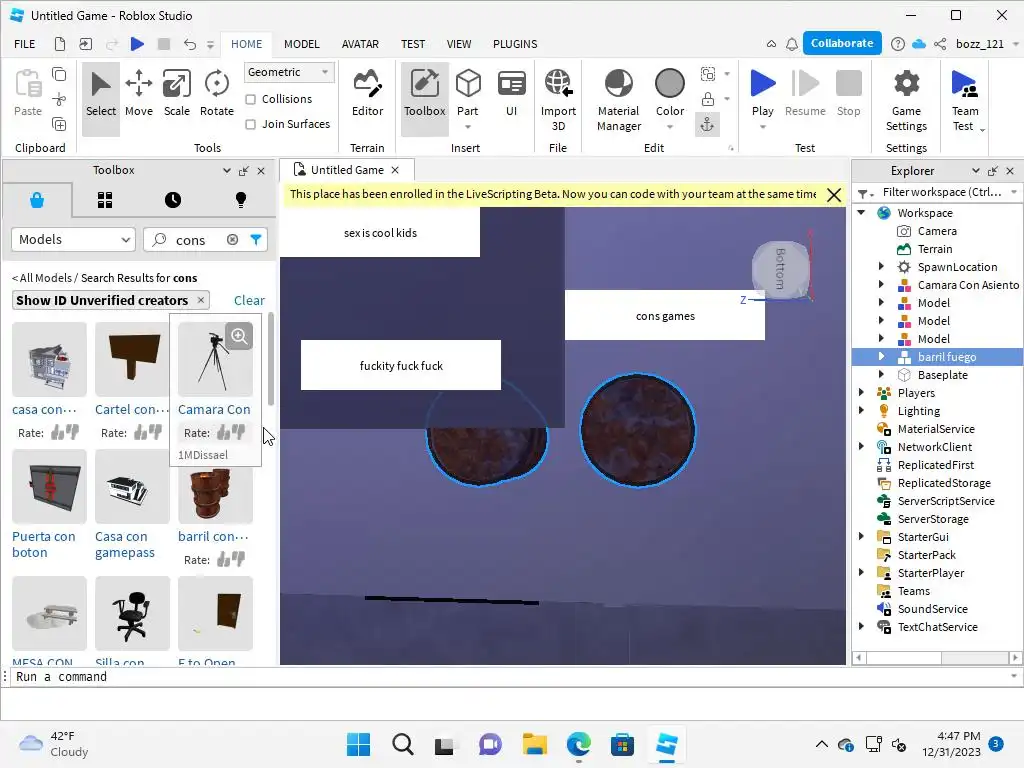Open the Material Manager
Viewport: 1024px width, 768px height.
(618, 100)
